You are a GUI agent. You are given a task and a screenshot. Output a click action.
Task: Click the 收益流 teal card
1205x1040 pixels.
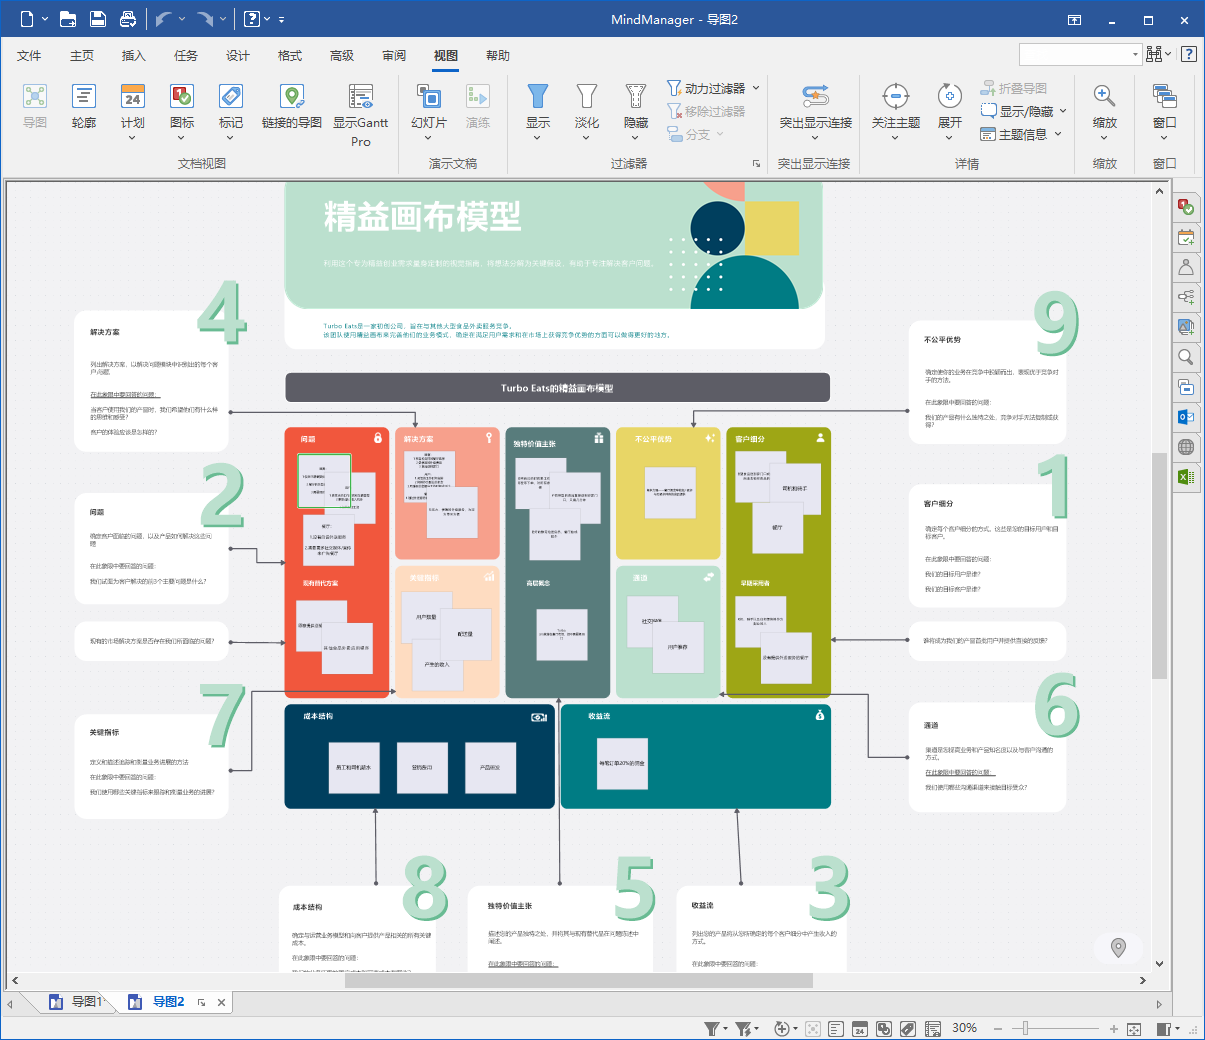point(696,756)
